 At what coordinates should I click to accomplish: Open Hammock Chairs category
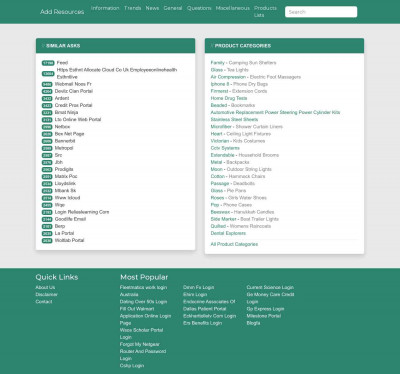[x=247, y=176]
